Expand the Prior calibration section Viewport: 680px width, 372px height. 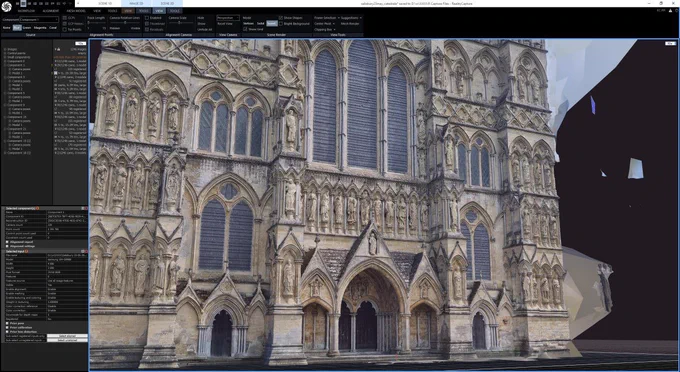pos(7,328)
